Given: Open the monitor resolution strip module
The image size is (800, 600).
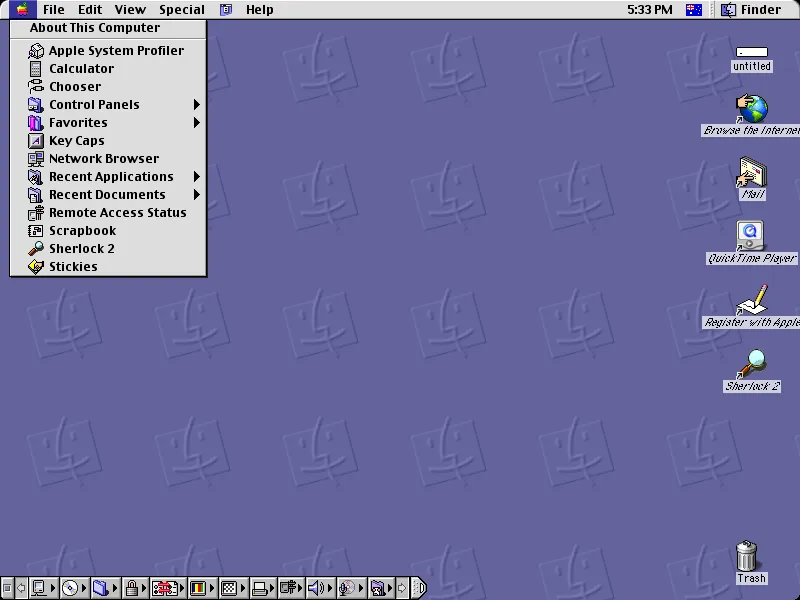Looking at the screenshot, I should 229,588.
